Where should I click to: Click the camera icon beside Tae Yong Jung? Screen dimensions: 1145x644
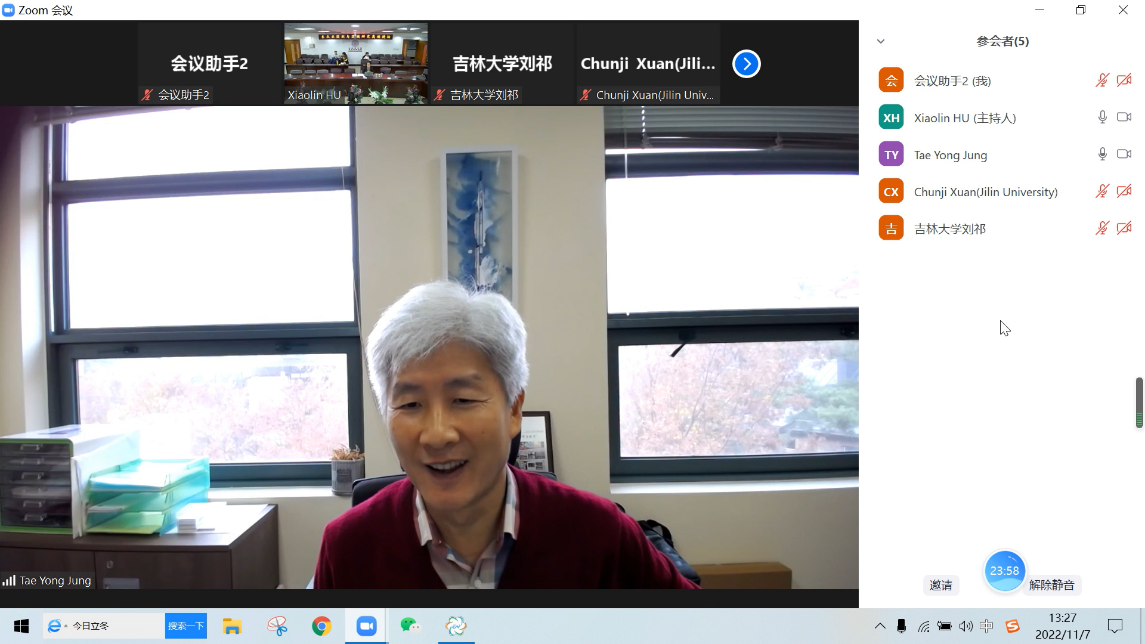(x=1124, y=154)
